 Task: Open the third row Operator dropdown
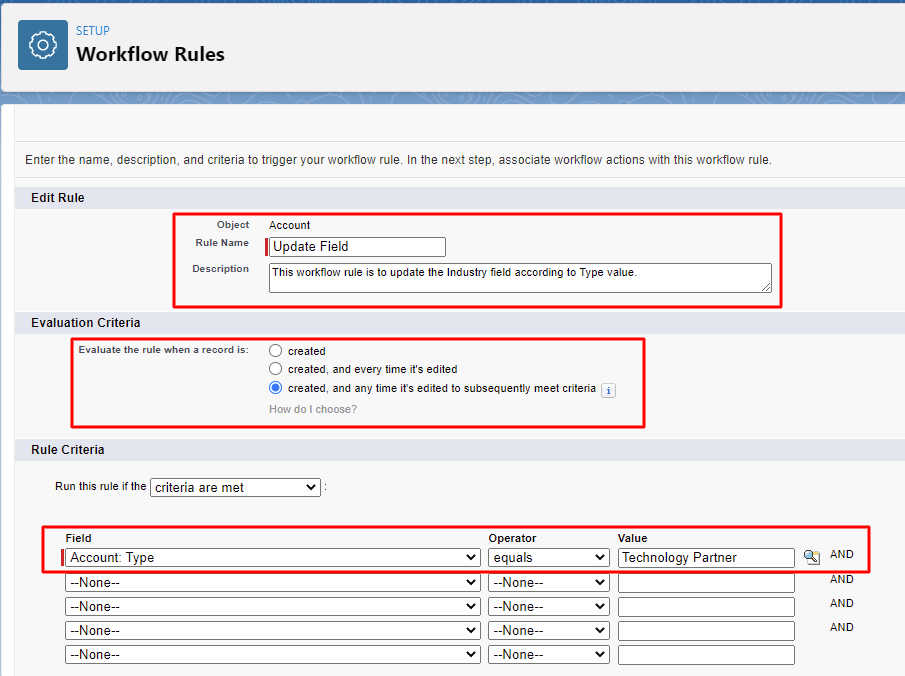pos(549,607)
